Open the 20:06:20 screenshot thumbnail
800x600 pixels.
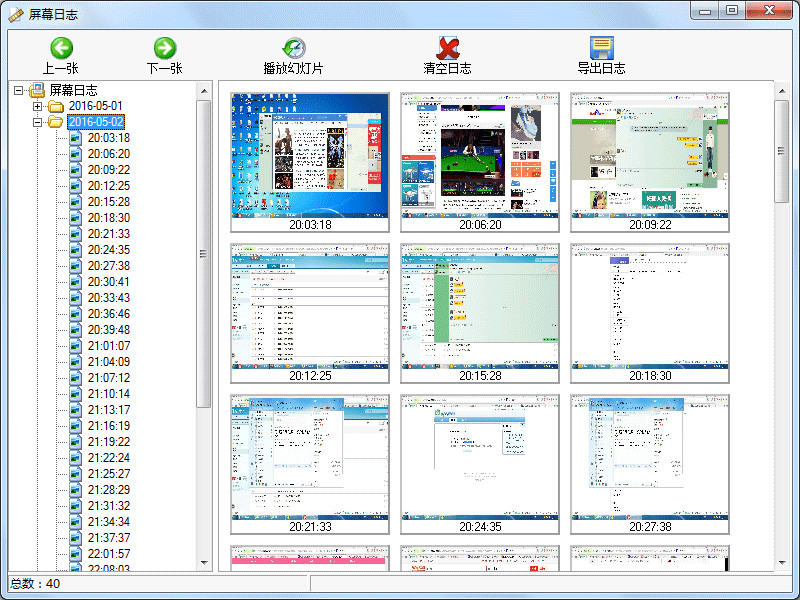coord(479,156)
